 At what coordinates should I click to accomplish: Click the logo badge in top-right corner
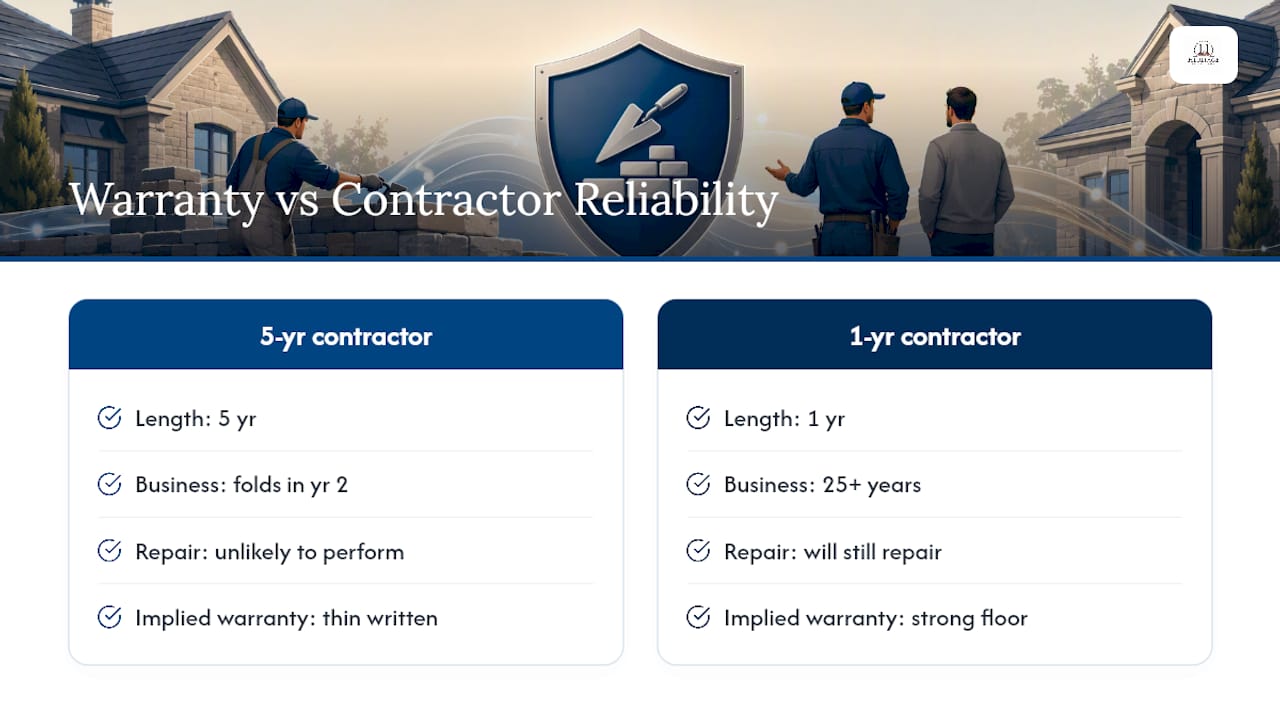point(1203,55)
